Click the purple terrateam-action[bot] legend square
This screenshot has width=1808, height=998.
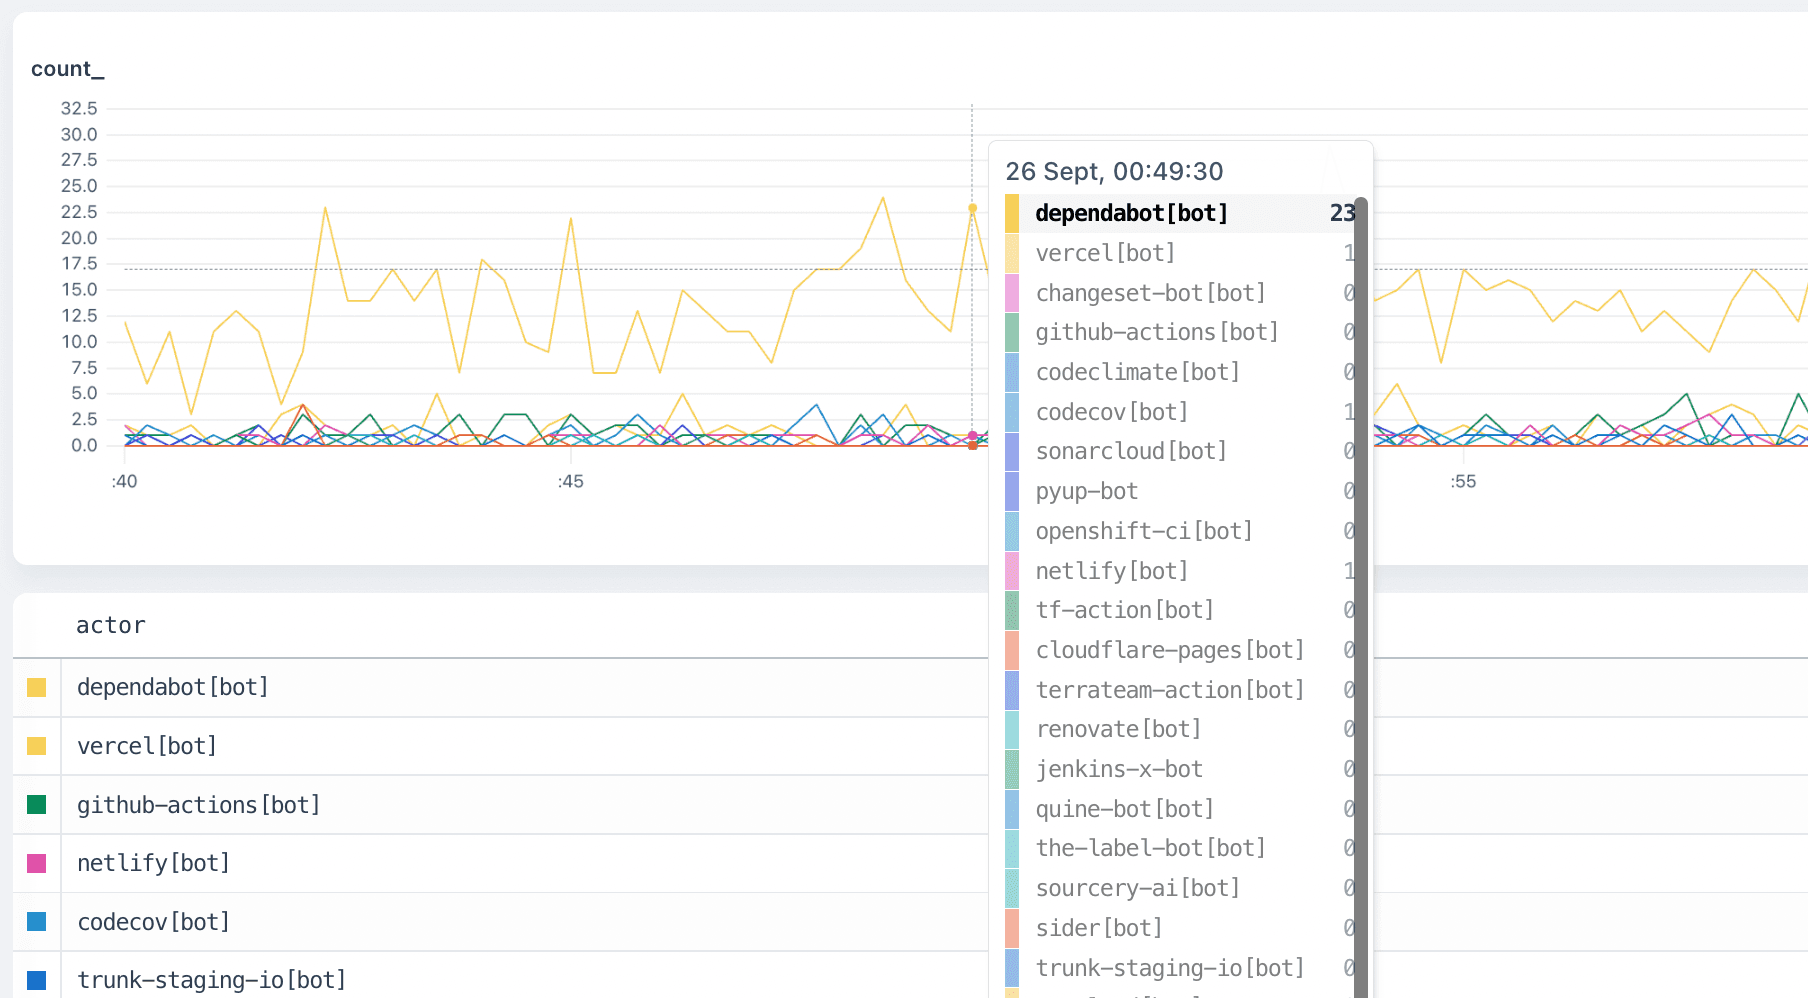pyautogui.click(x=1013, y=690)
